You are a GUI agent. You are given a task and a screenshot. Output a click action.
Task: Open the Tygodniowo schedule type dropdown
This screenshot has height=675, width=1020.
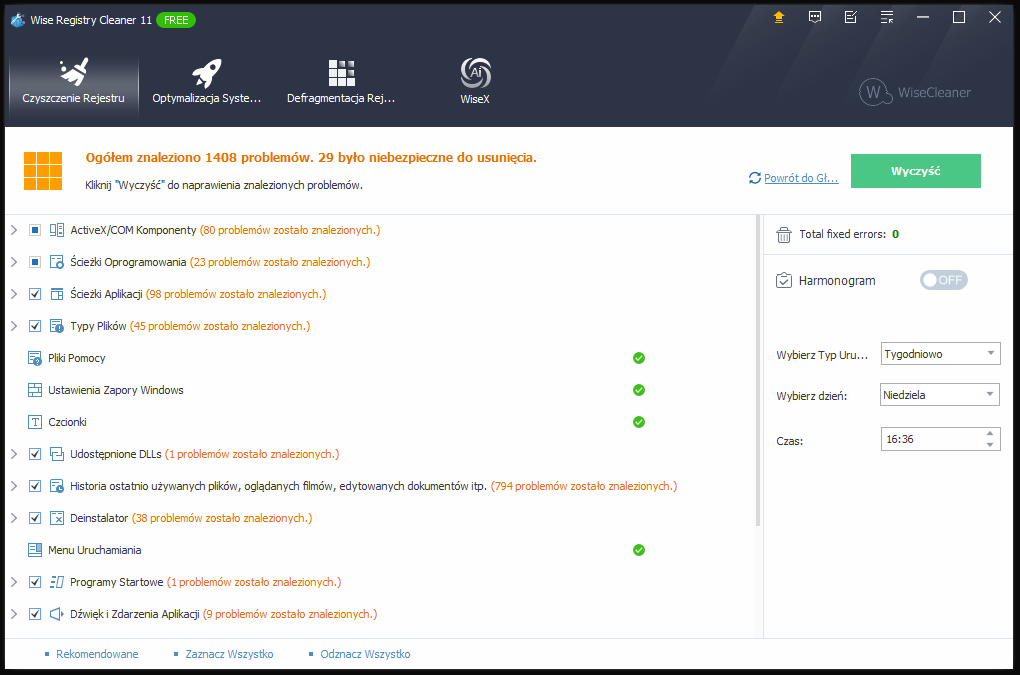(940, 354)
